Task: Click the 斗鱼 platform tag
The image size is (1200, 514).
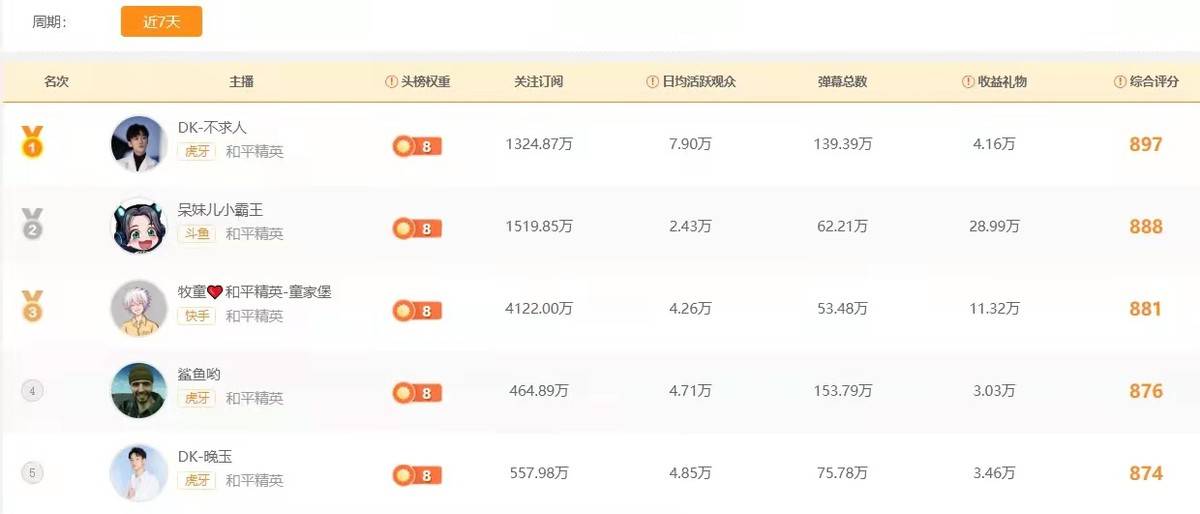Action: click(196, 234)
